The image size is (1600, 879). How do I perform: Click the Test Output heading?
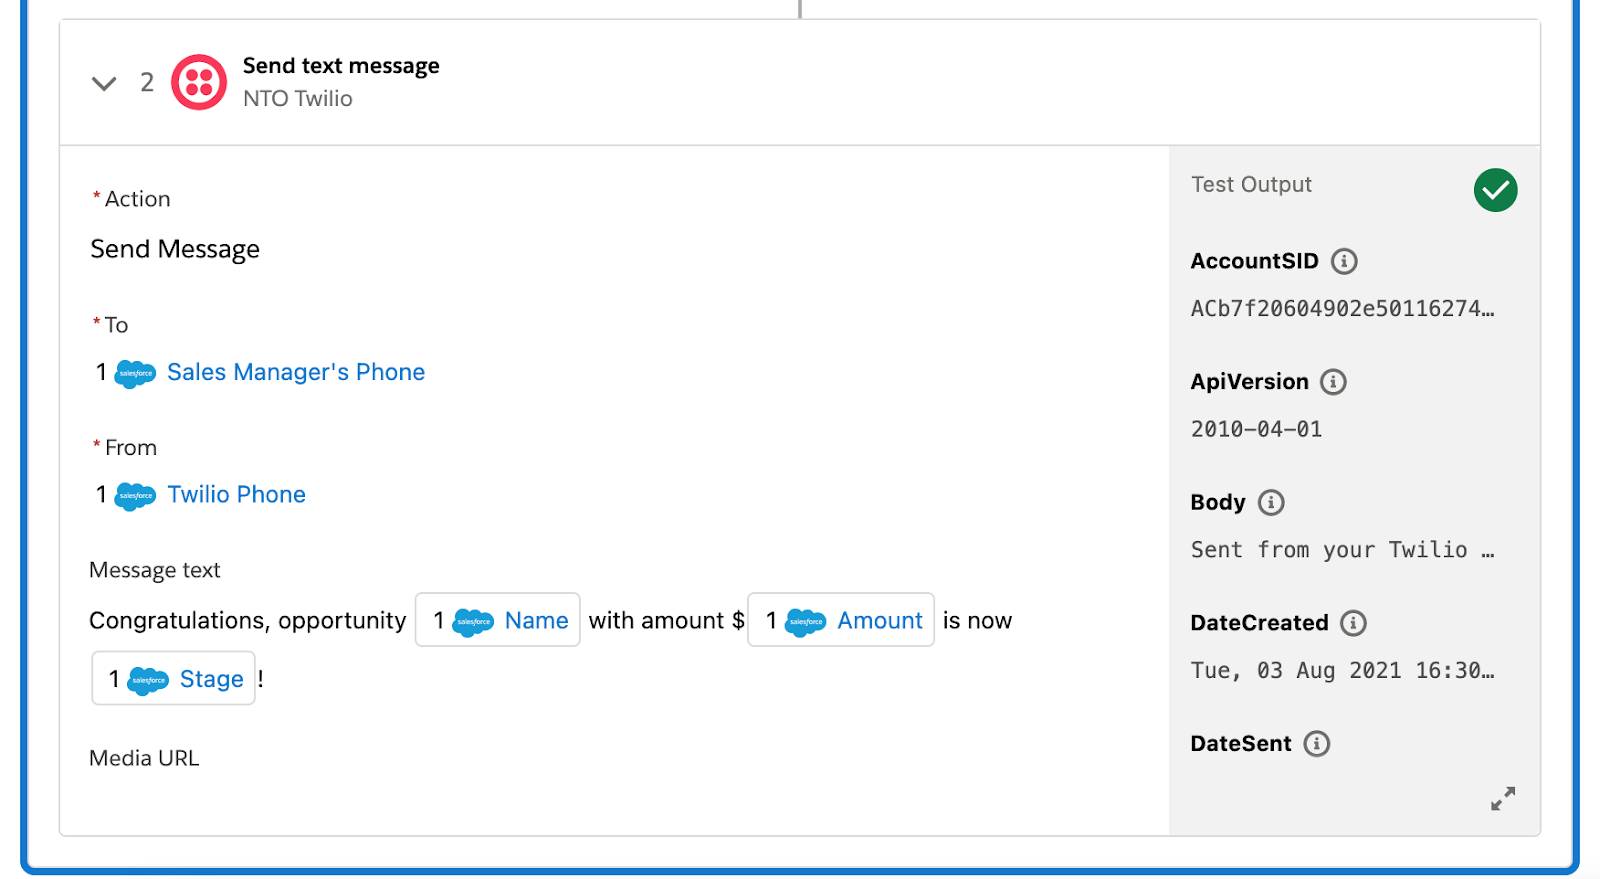coord(1251,184)
